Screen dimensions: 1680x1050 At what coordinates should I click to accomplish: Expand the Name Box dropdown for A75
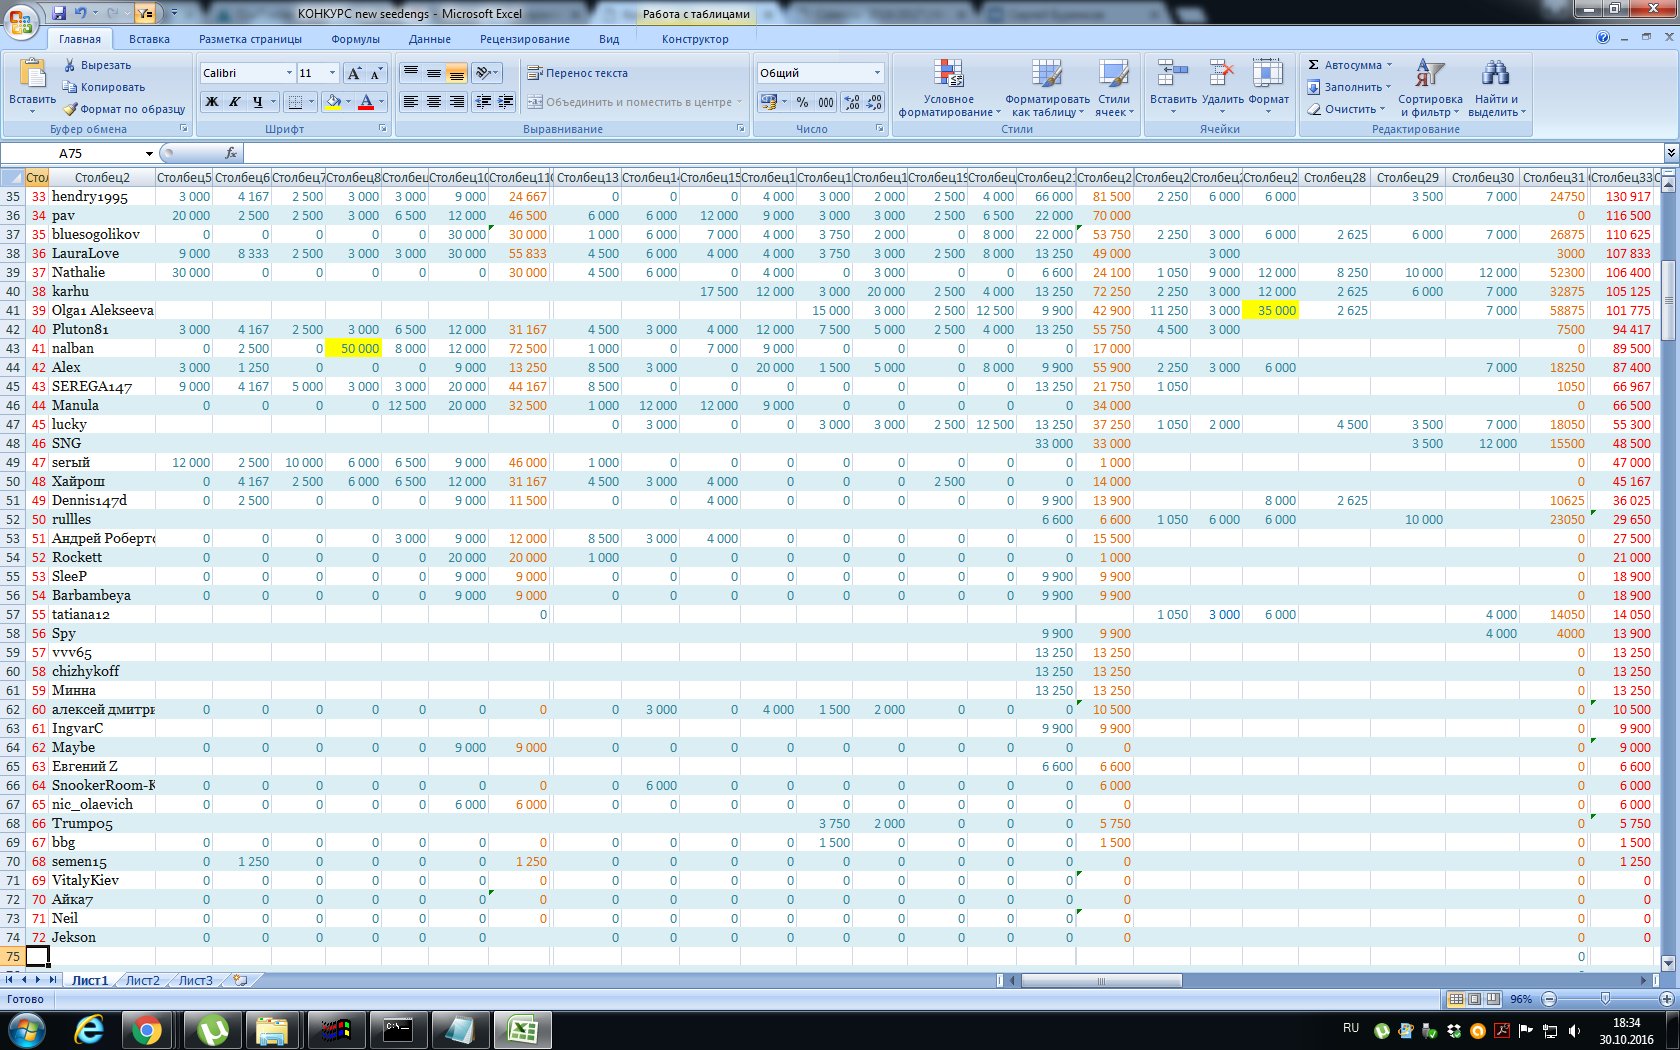point(149,154)
